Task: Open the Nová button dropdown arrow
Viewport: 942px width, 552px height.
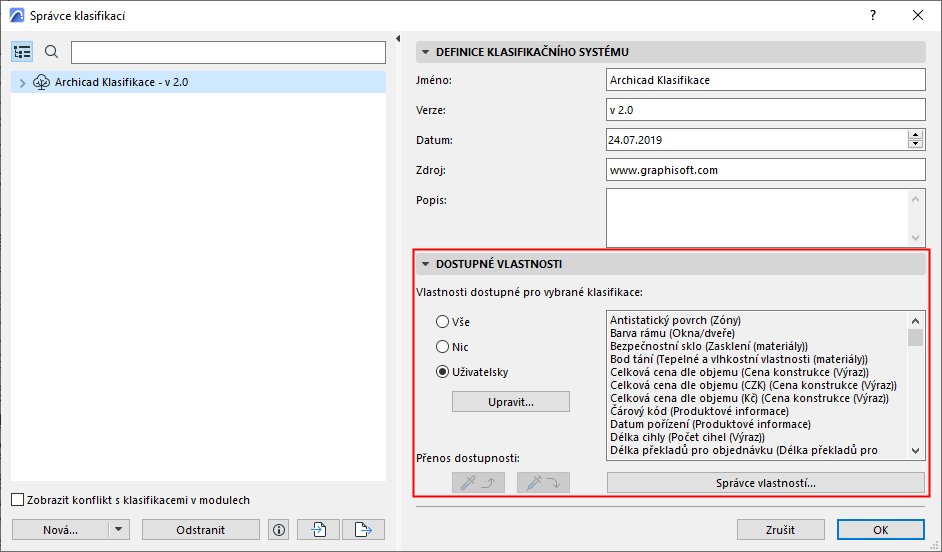Action: coord(118,530)
